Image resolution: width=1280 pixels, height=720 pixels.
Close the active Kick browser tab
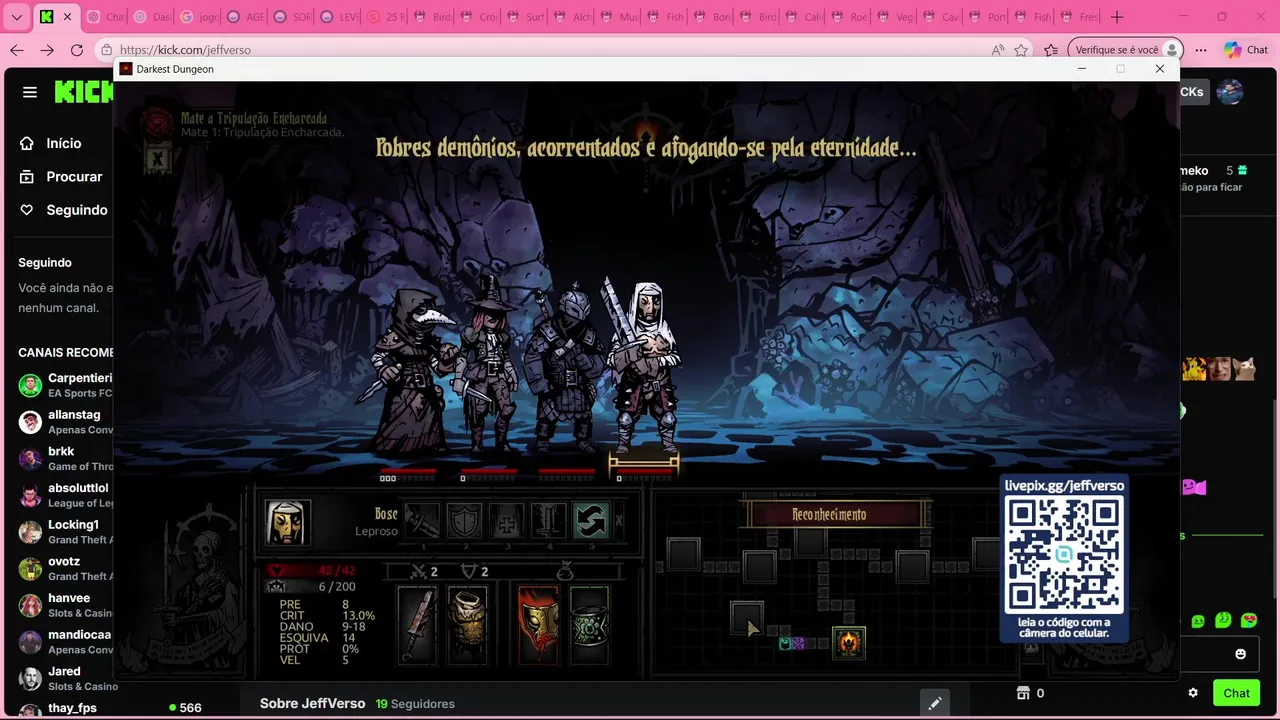(68, 17)
